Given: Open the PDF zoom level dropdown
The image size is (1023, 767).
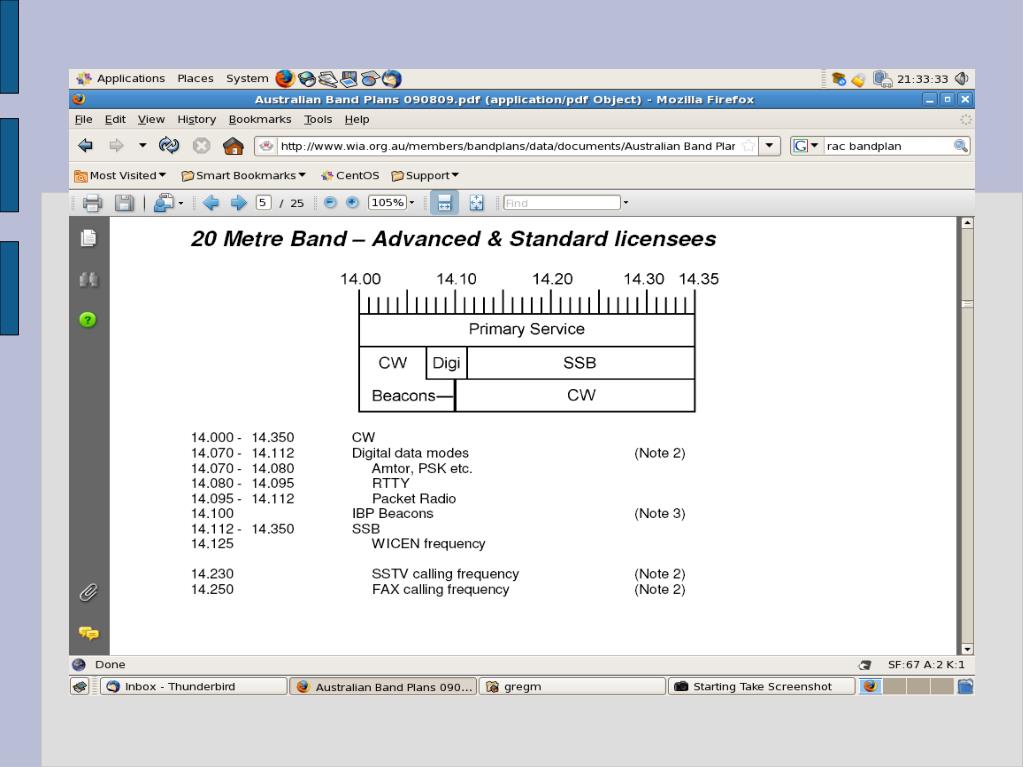Looking at the screenshot, I should 411,203.
